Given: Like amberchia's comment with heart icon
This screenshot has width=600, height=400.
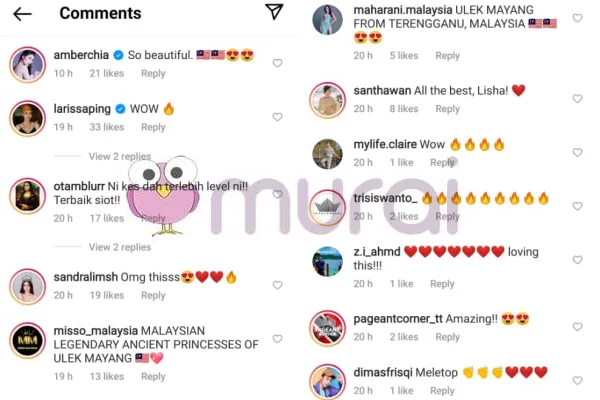Looking at the screenshot, I should pyautogui.click(x=277, y=63).
